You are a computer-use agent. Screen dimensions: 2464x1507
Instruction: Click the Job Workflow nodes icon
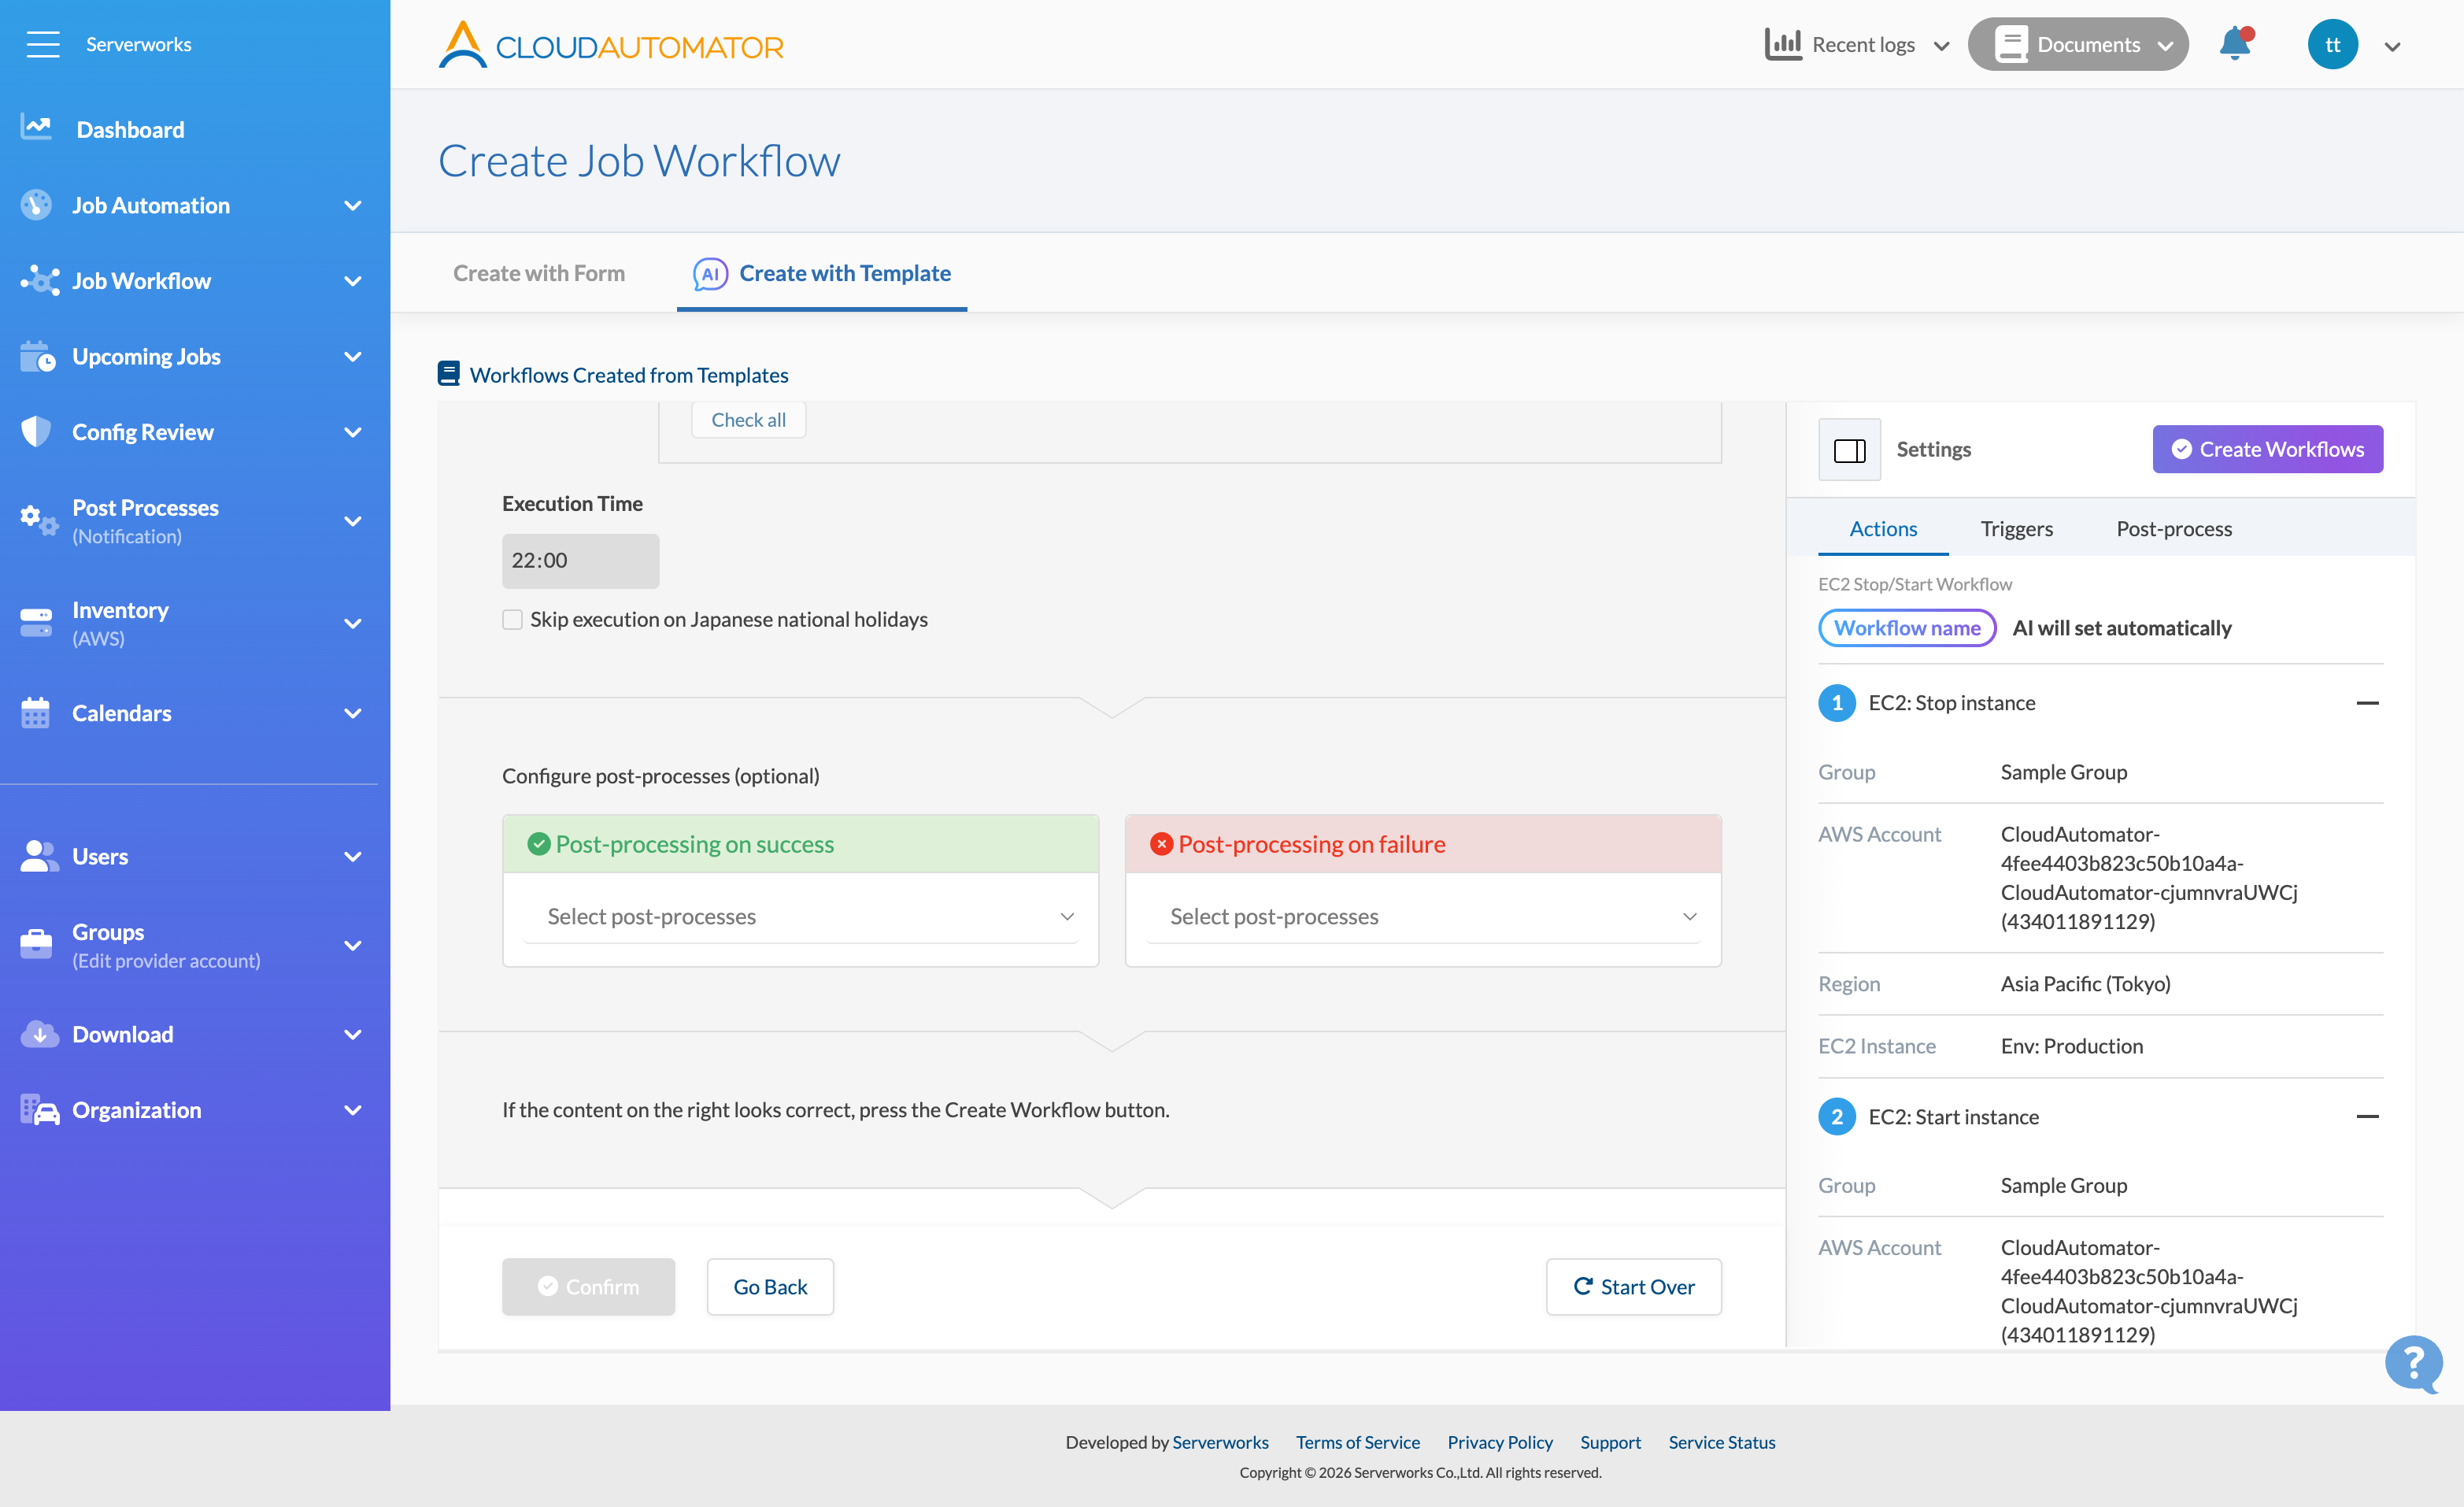coord(40,281)
